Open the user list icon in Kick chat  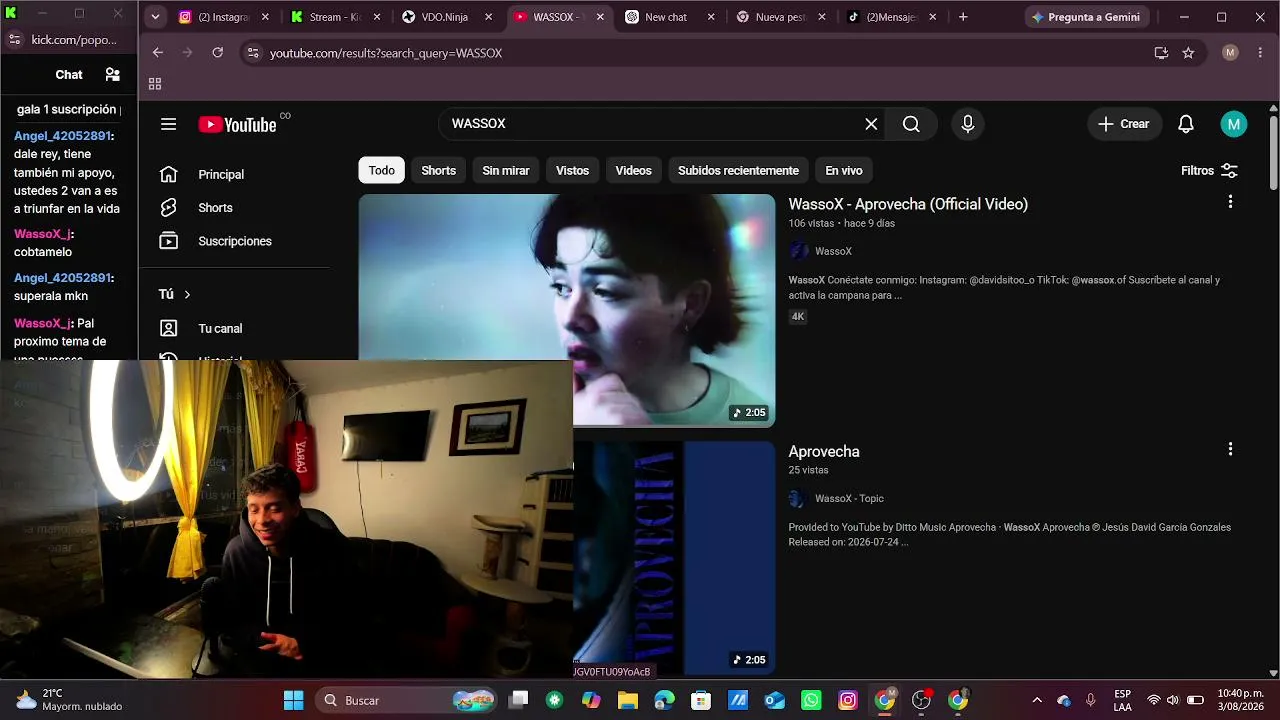[113, 74]
